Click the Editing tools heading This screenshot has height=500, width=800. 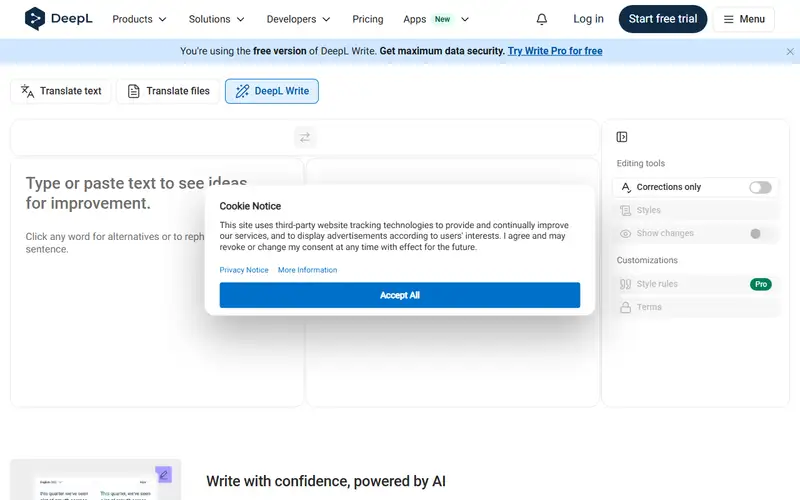tap(640, 163)
